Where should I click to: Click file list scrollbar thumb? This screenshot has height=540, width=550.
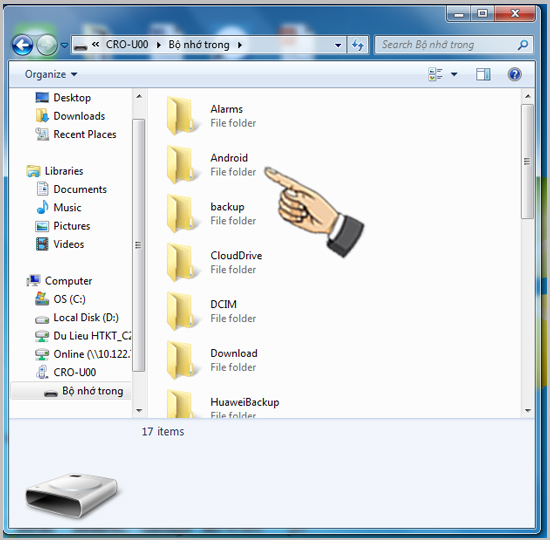pos(527,161)
